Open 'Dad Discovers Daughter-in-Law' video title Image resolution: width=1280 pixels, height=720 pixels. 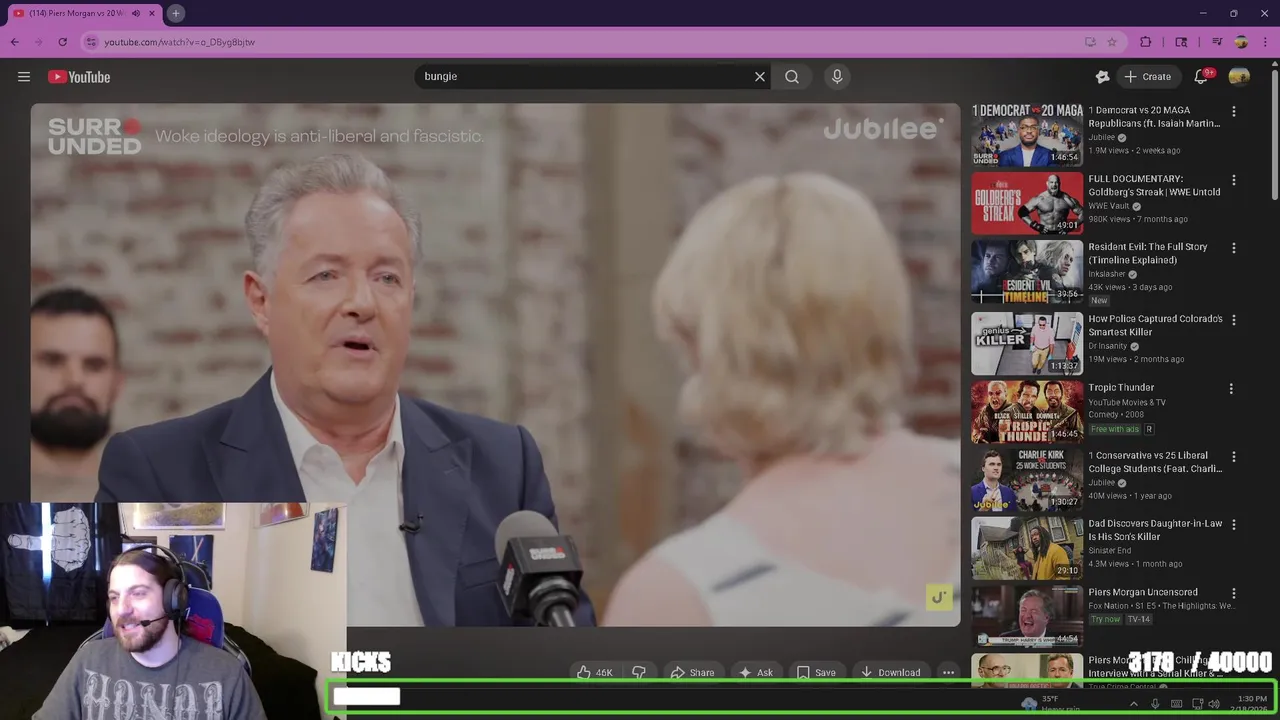pyautogui.click(x=1155, y=530)
